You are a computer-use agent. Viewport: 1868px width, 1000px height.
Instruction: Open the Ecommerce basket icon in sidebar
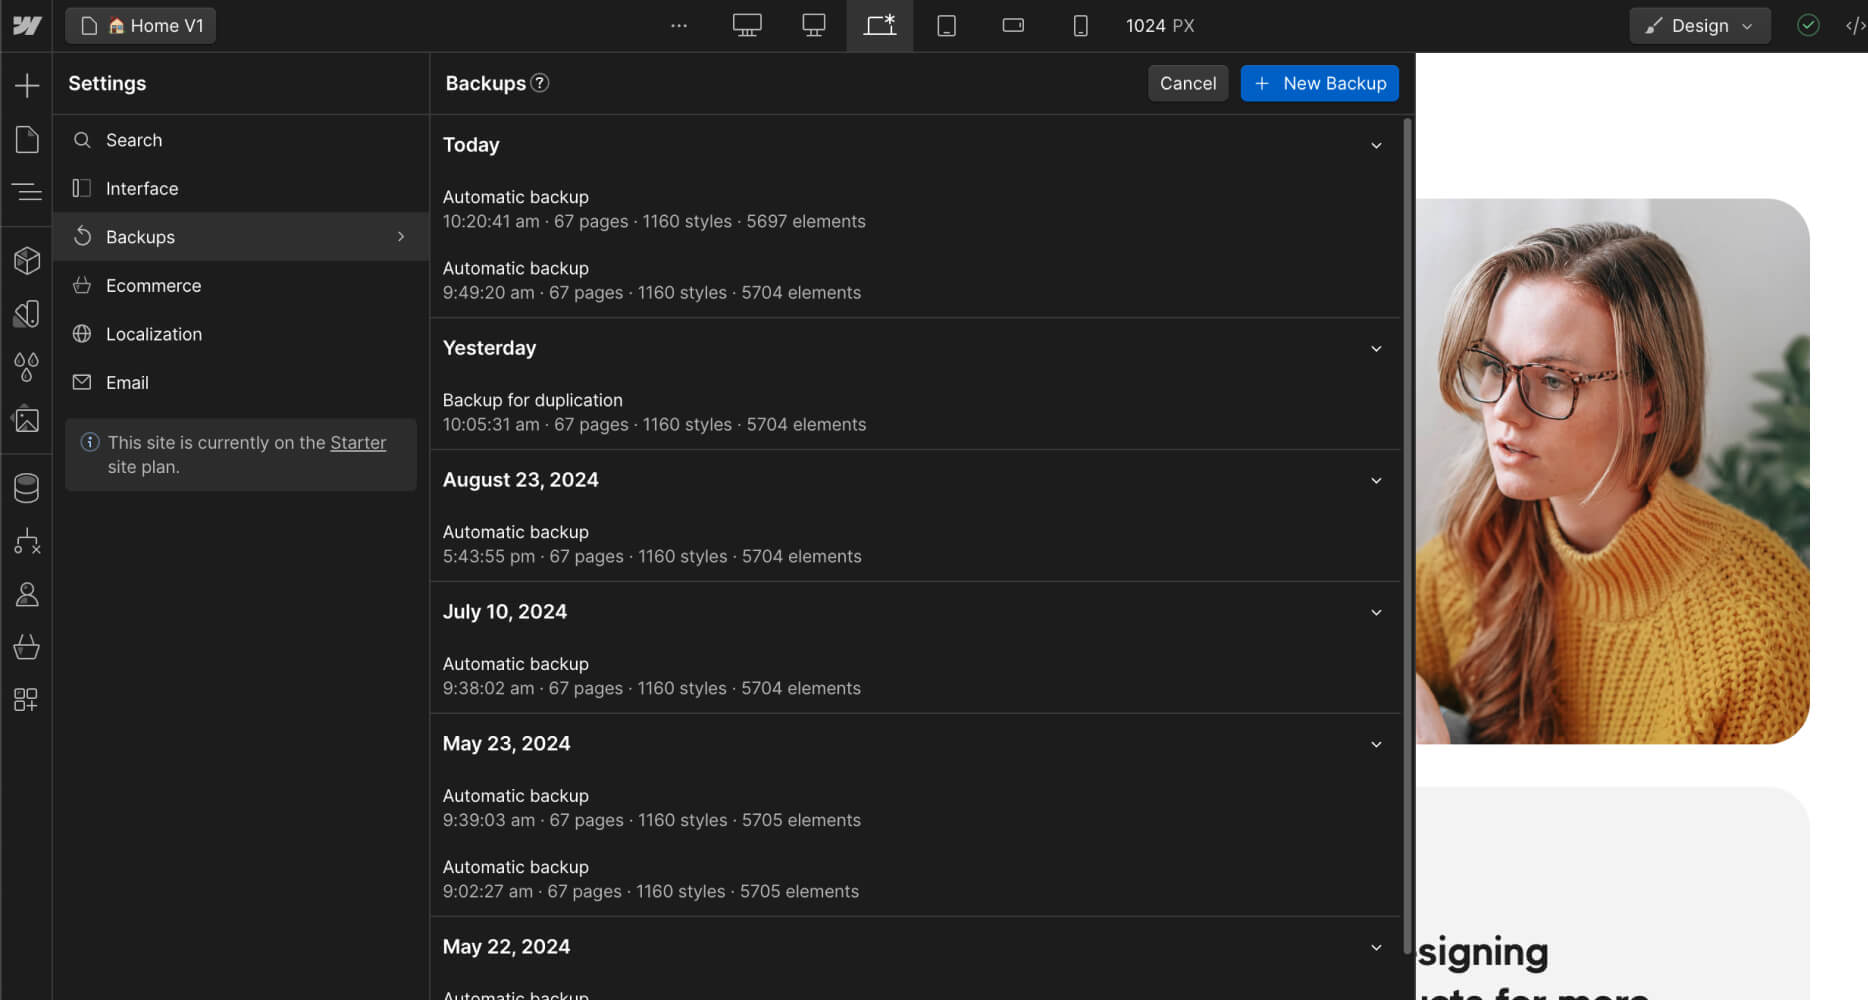click(x=27, y=647)
